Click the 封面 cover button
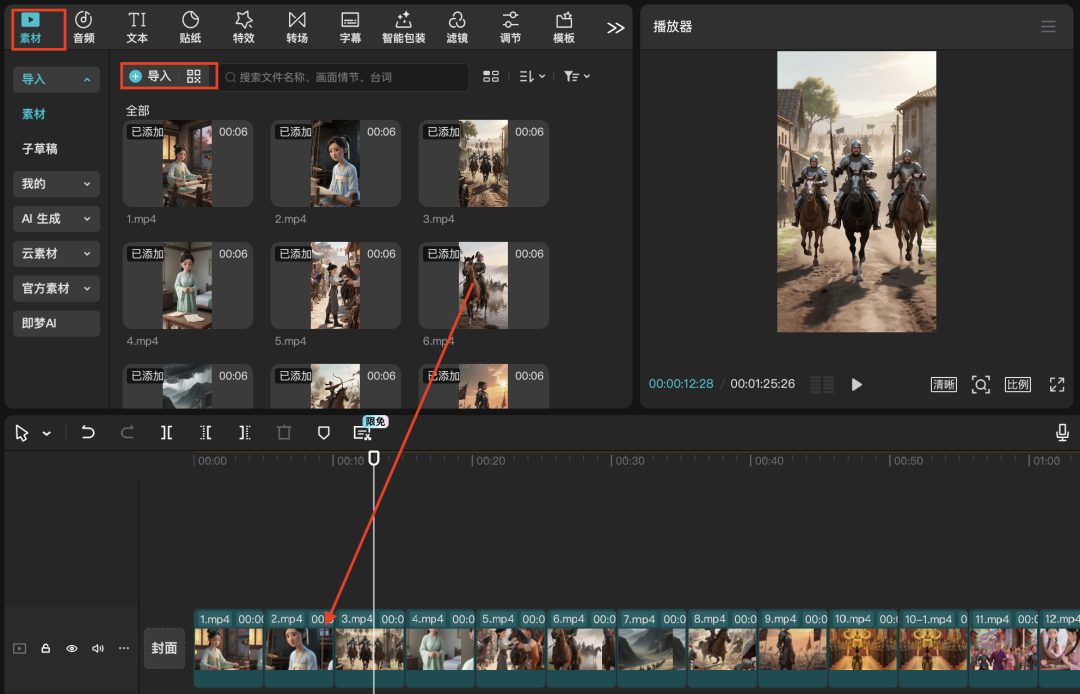This screenshot has height=694, width=1080. tap(164, 648)
